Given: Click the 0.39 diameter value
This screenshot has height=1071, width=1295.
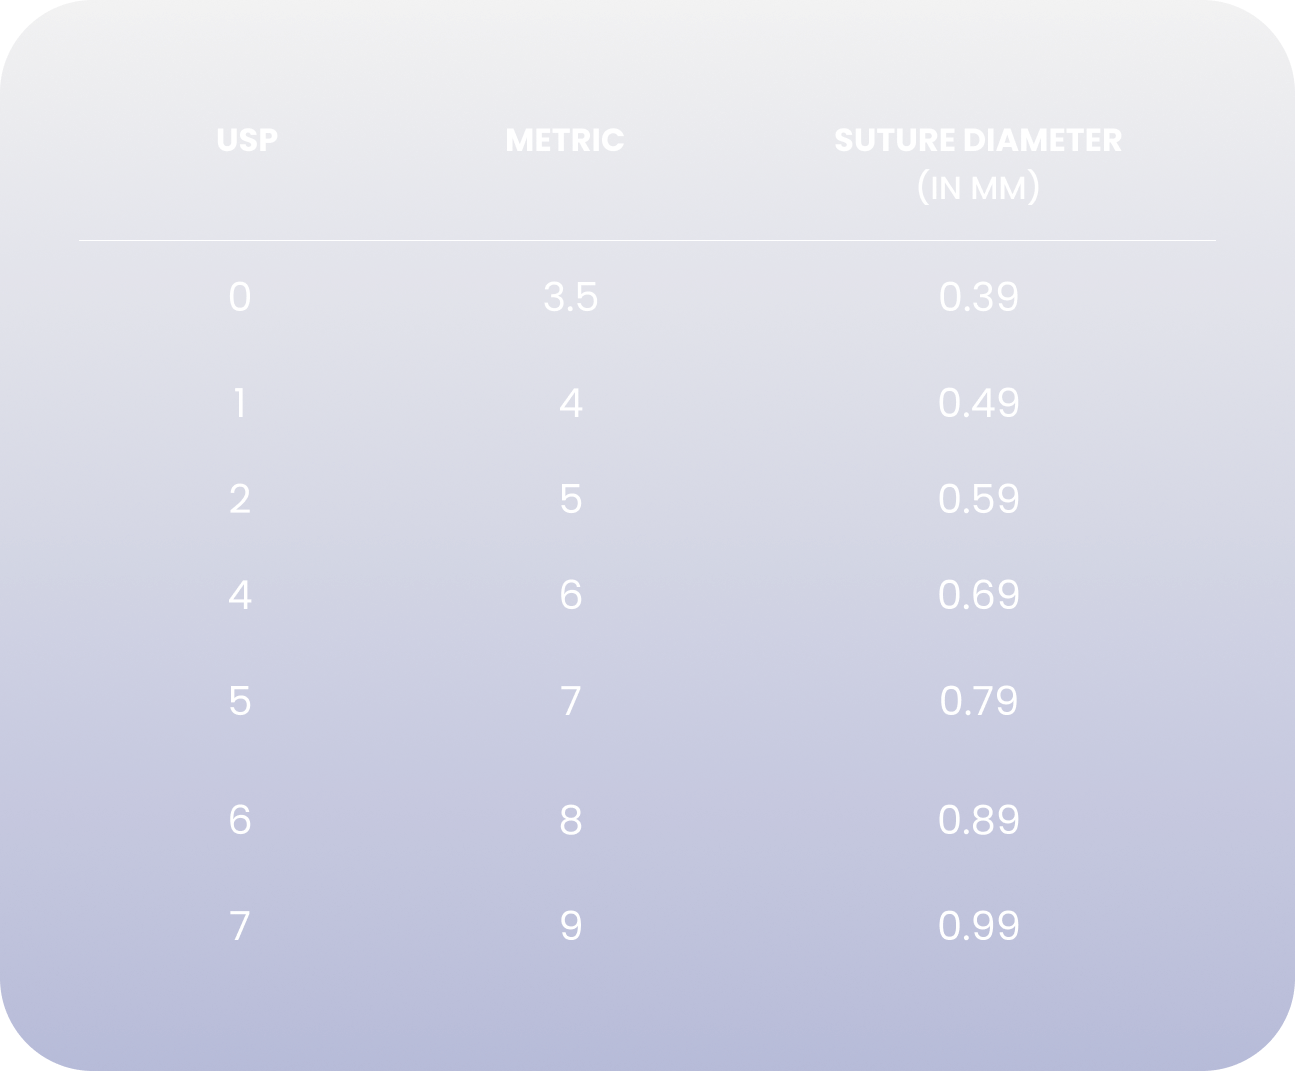Looking at the screenshot, I should [x=978, y=297].
